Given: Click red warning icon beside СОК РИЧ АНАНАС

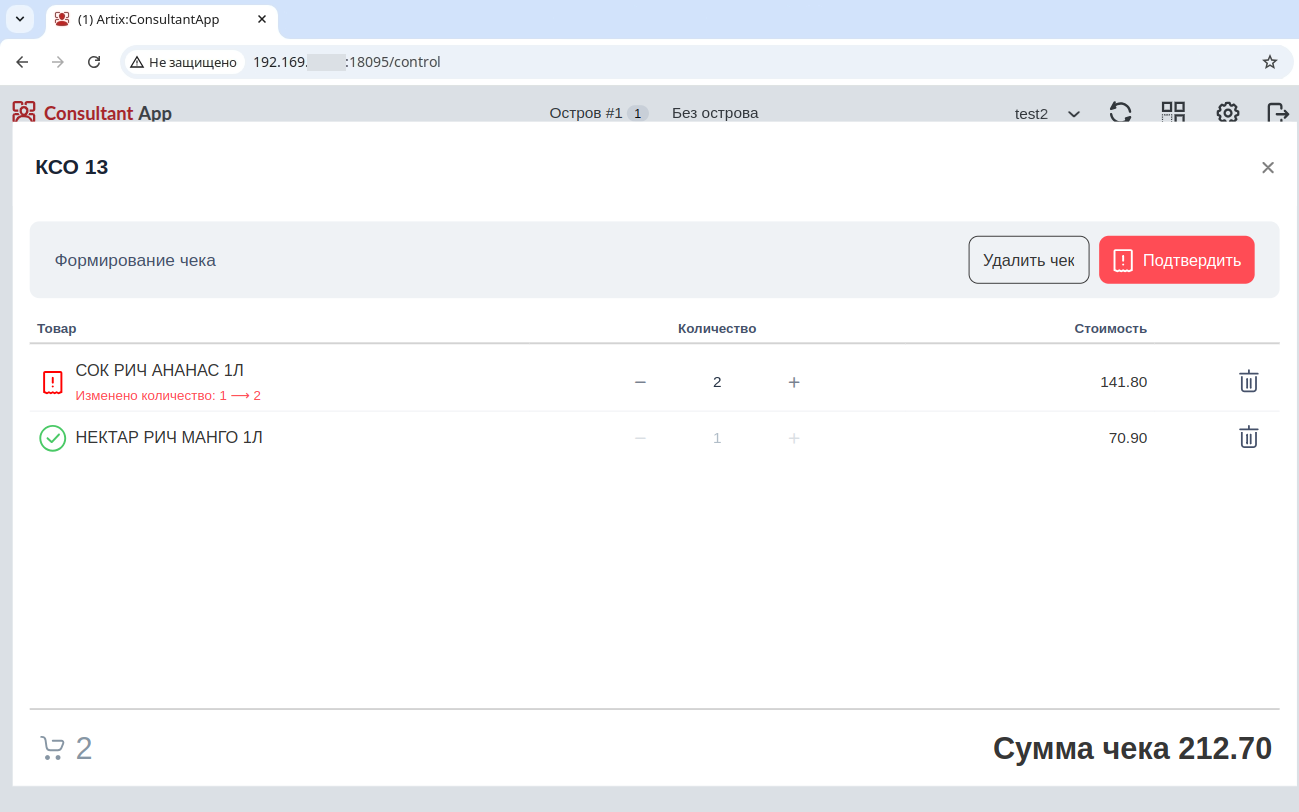Looking at the screenshot, I should 52,382.
